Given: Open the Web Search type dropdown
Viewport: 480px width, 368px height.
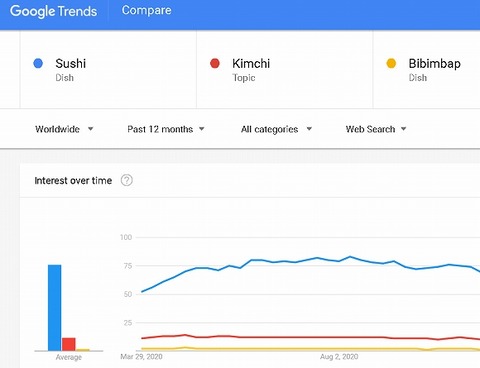Looking at the screenshot, I should pos(376,129).
